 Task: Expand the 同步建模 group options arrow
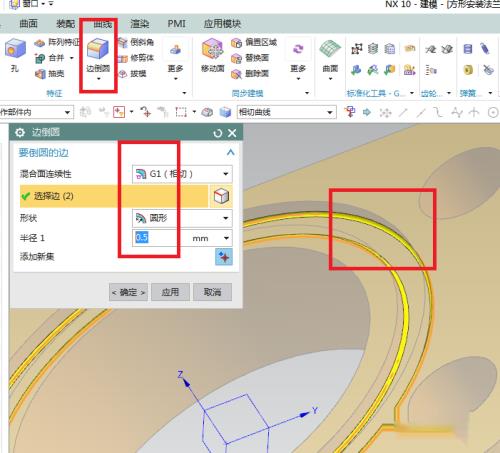307,93
